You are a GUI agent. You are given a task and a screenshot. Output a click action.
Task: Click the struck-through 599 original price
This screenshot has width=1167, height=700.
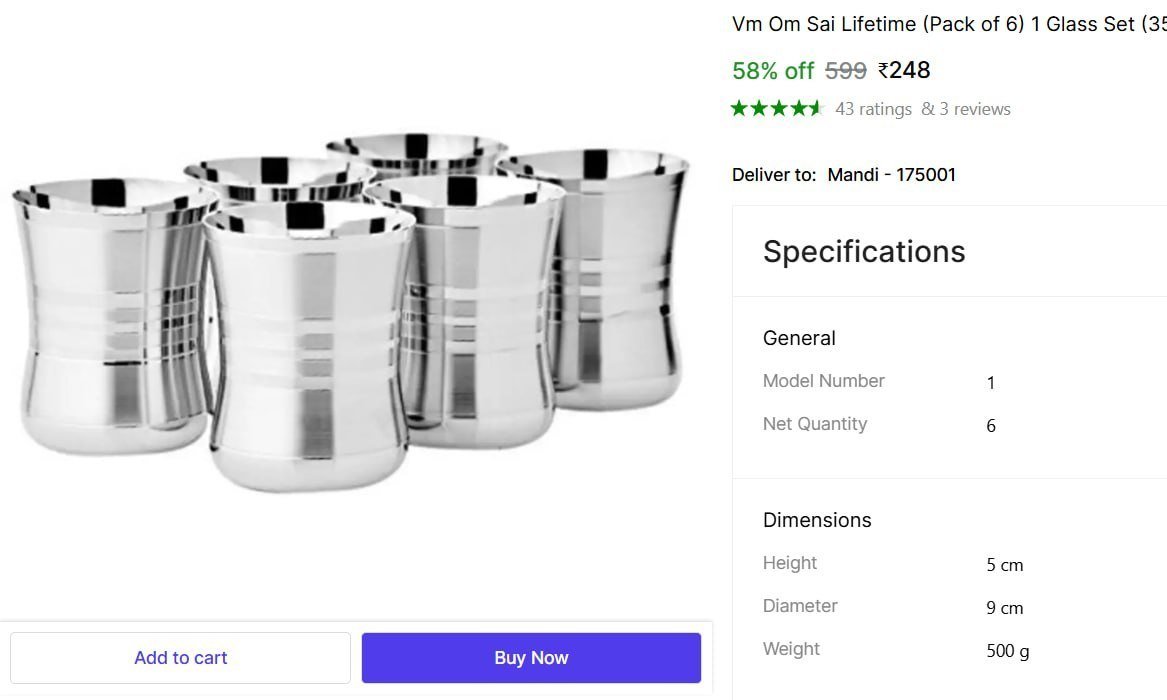click(x=845, y=71)
